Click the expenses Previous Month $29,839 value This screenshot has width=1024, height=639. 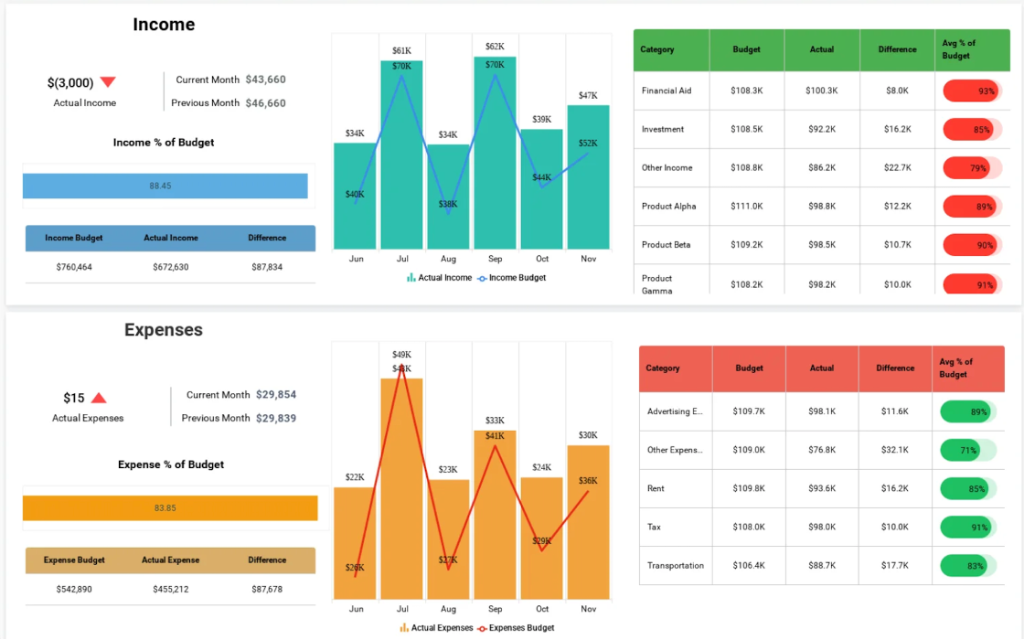point(276,418)
